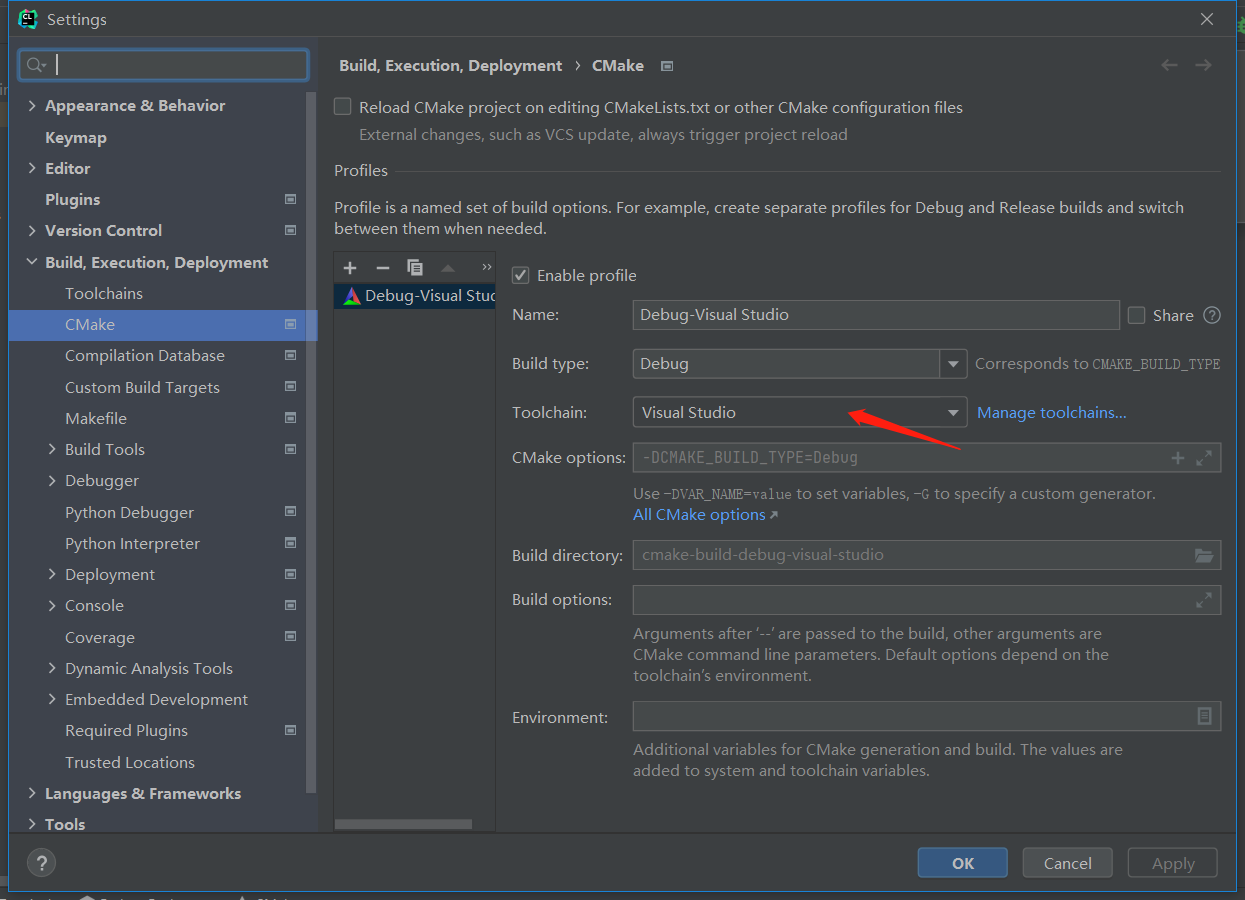Viewport: 1245px width, 900px height.
Task: Remove selected profile with minus icon
Action: coord(382,267)
